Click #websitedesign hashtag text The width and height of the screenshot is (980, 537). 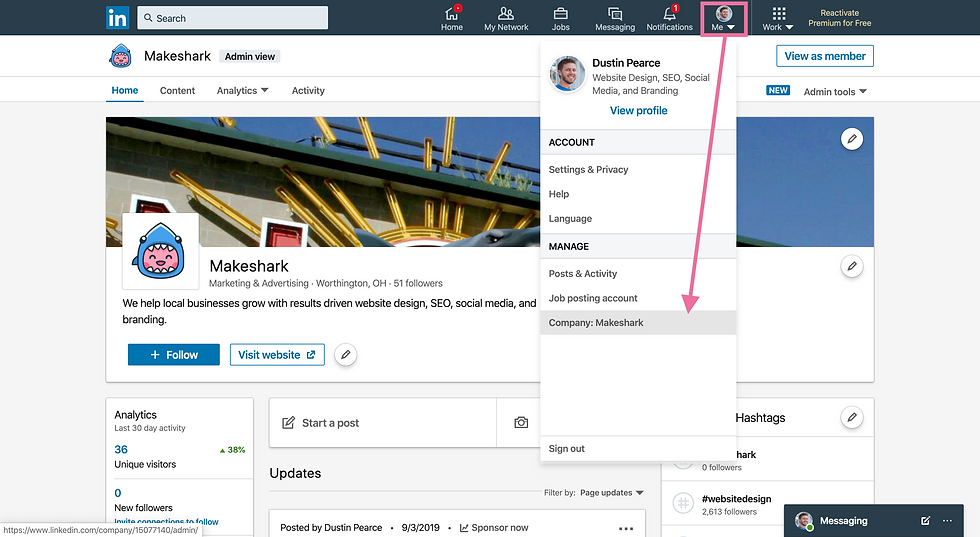point(736,499)
